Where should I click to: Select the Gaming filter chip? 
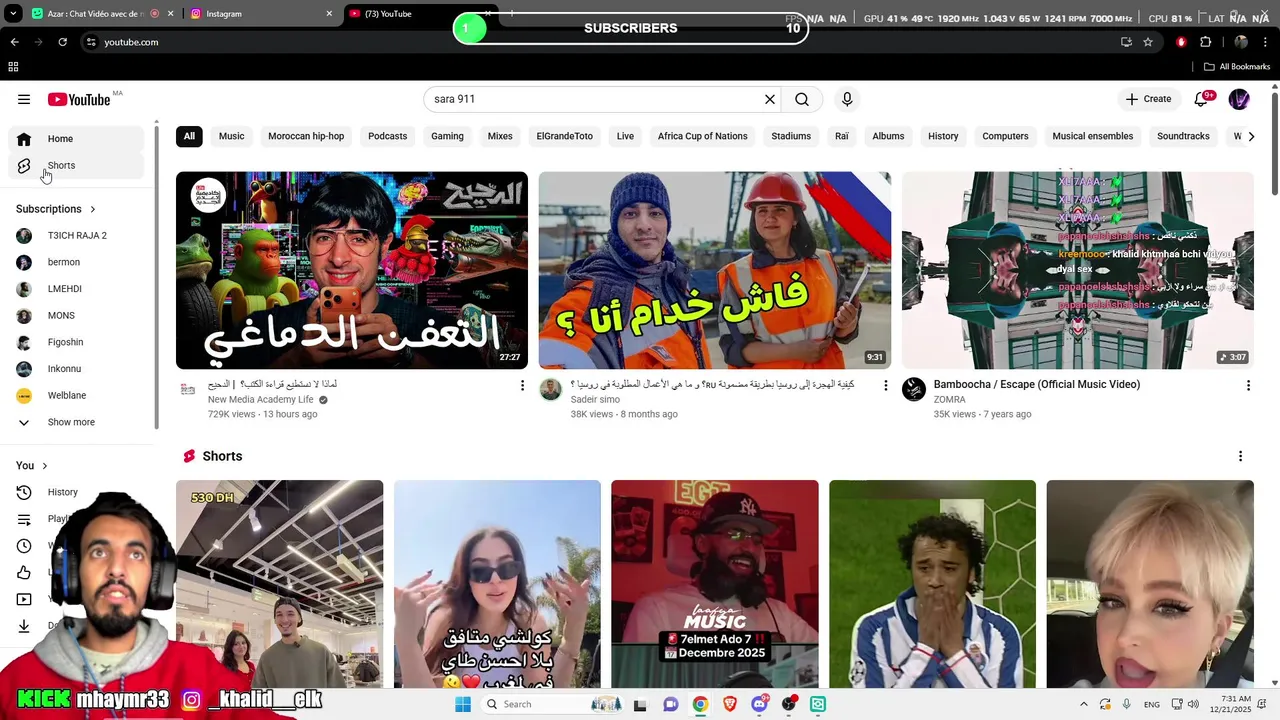pyautogui.click(x=447, y=136)
